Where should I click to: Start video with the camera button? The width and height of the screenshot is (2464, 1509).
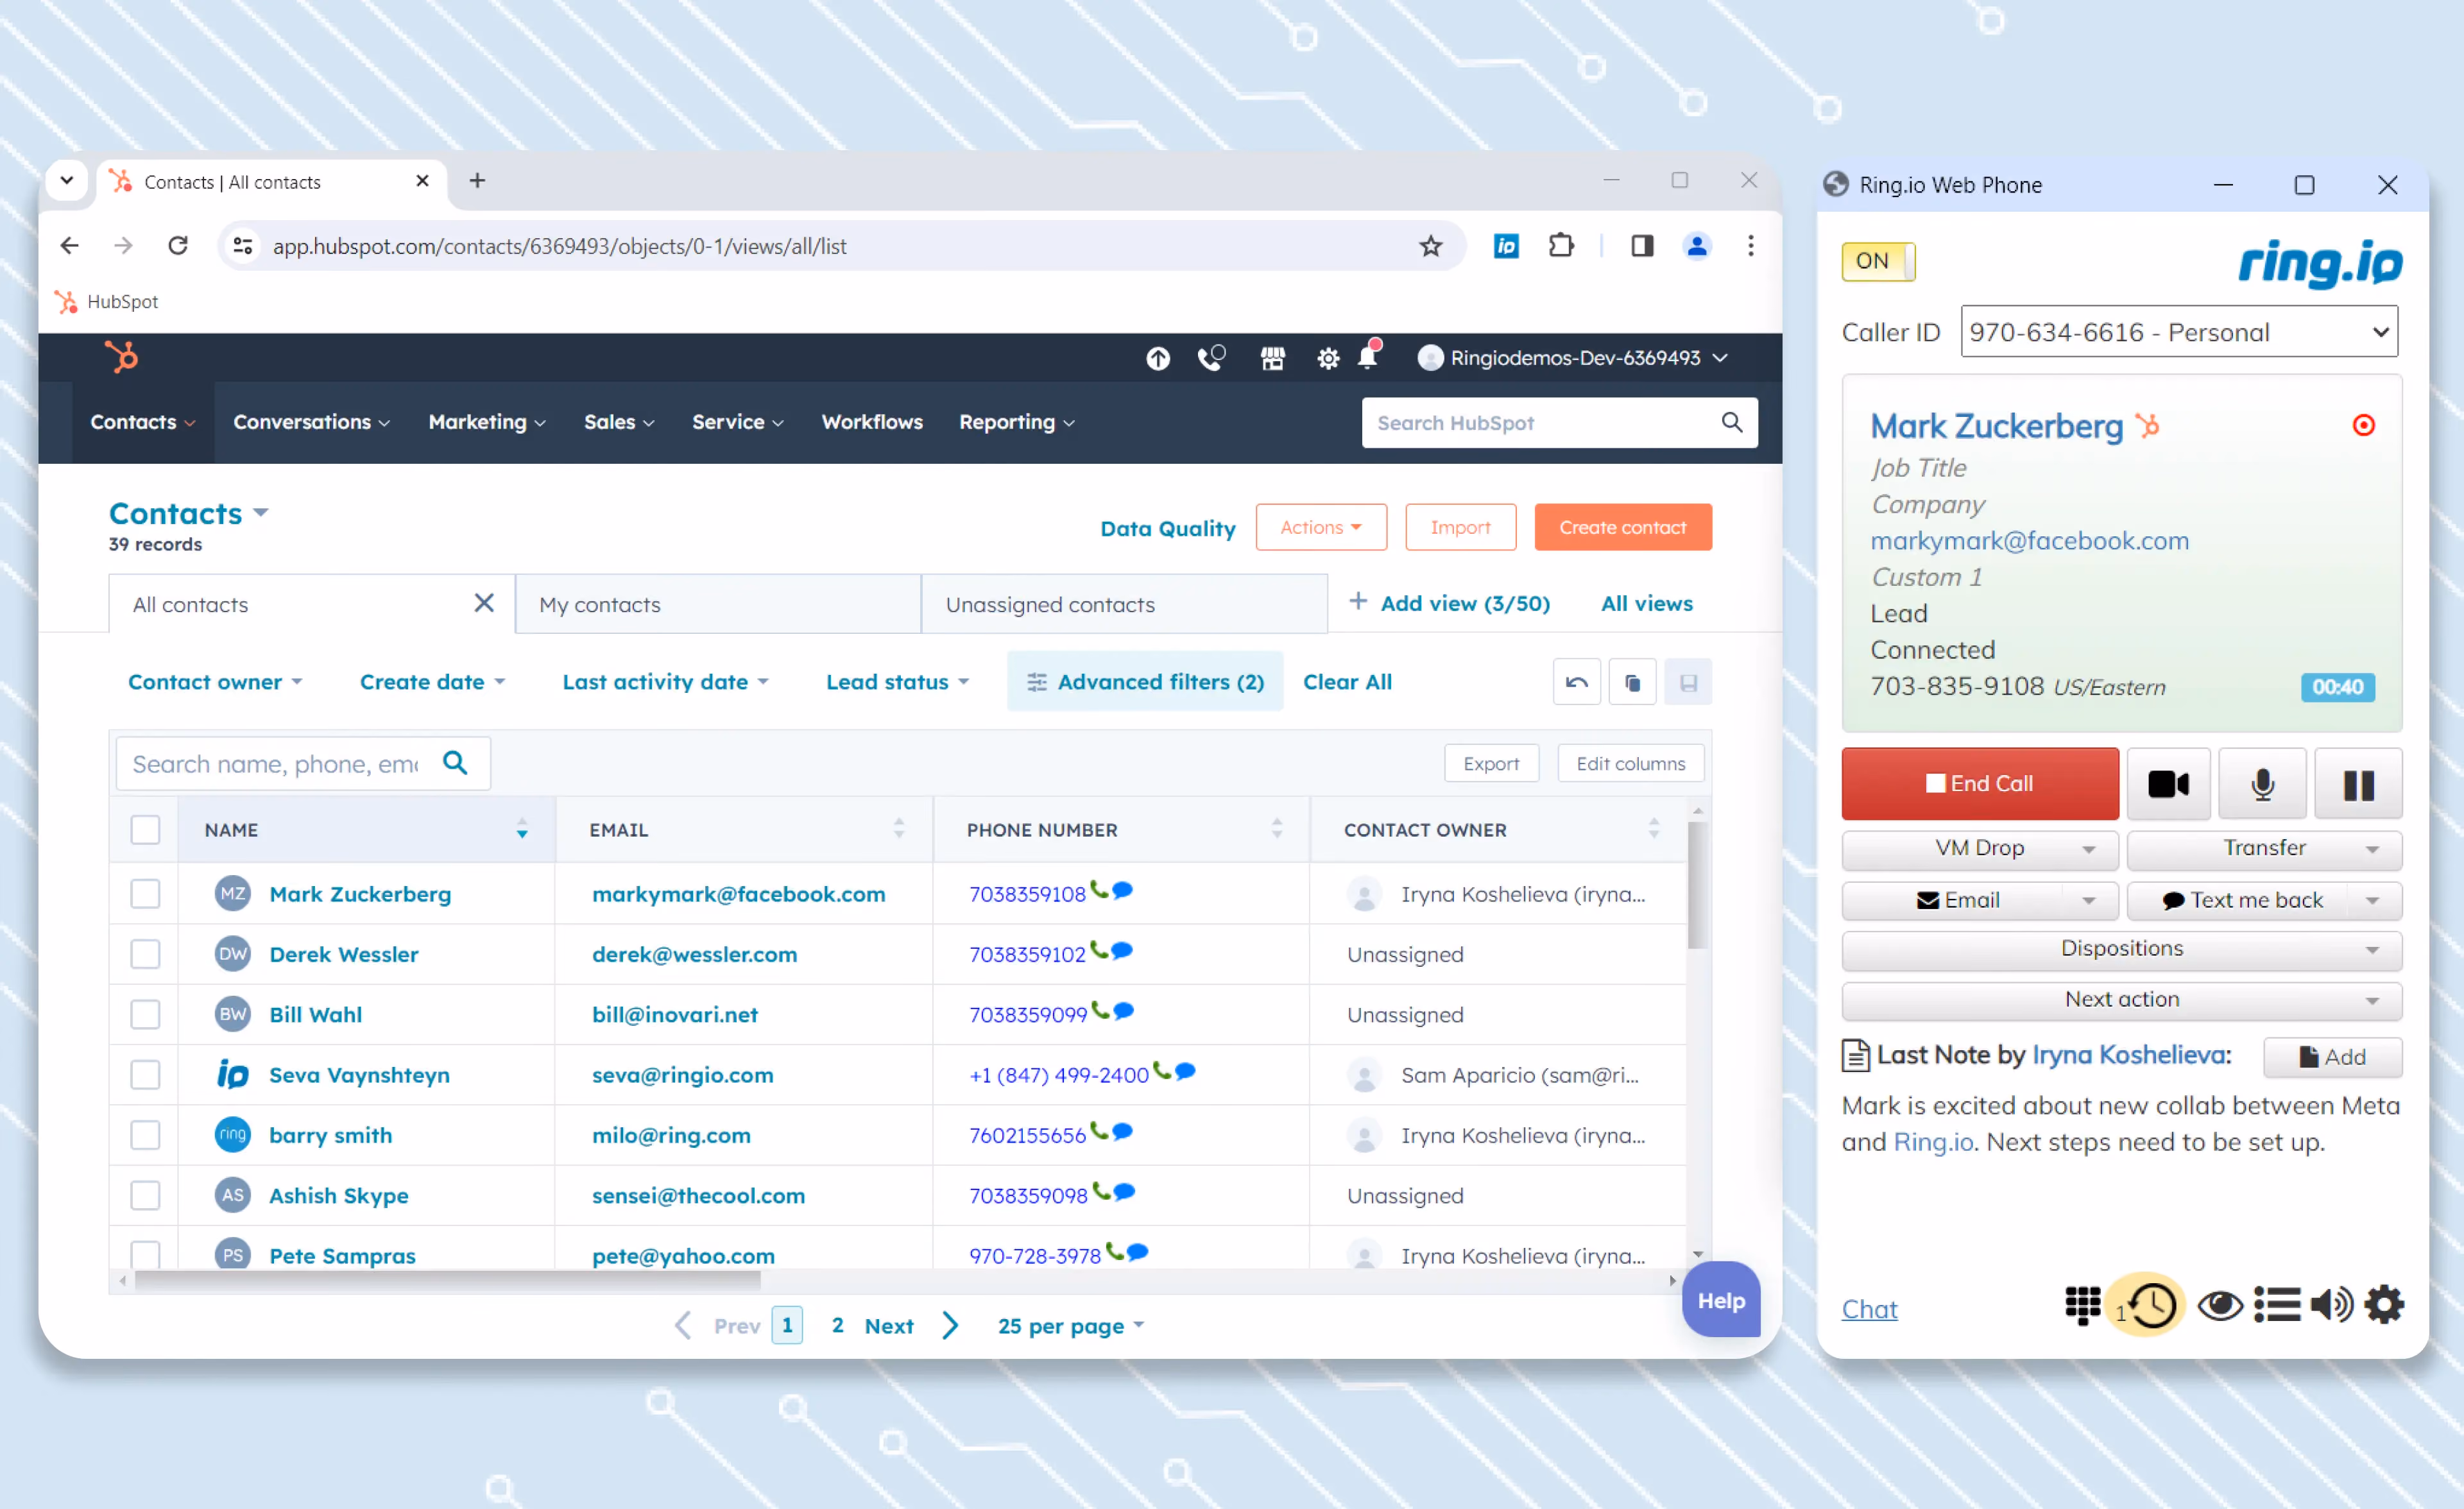(x=2168, y=784)
